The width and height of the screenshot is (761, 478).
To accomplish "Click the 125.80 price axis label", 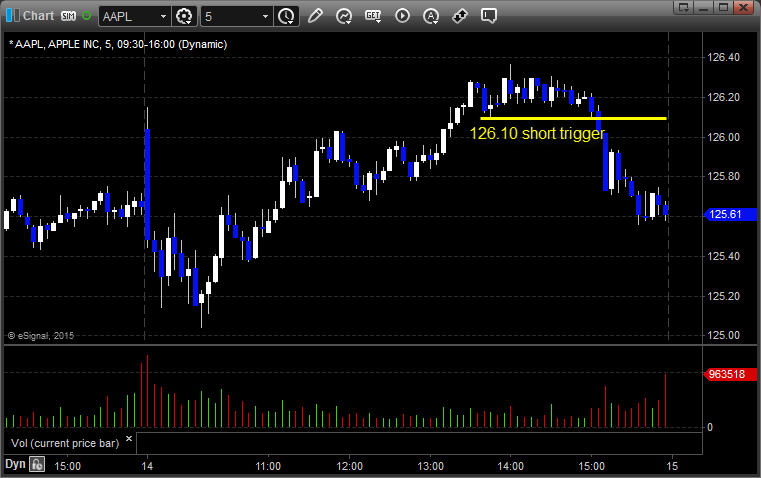I will point(724,176).
